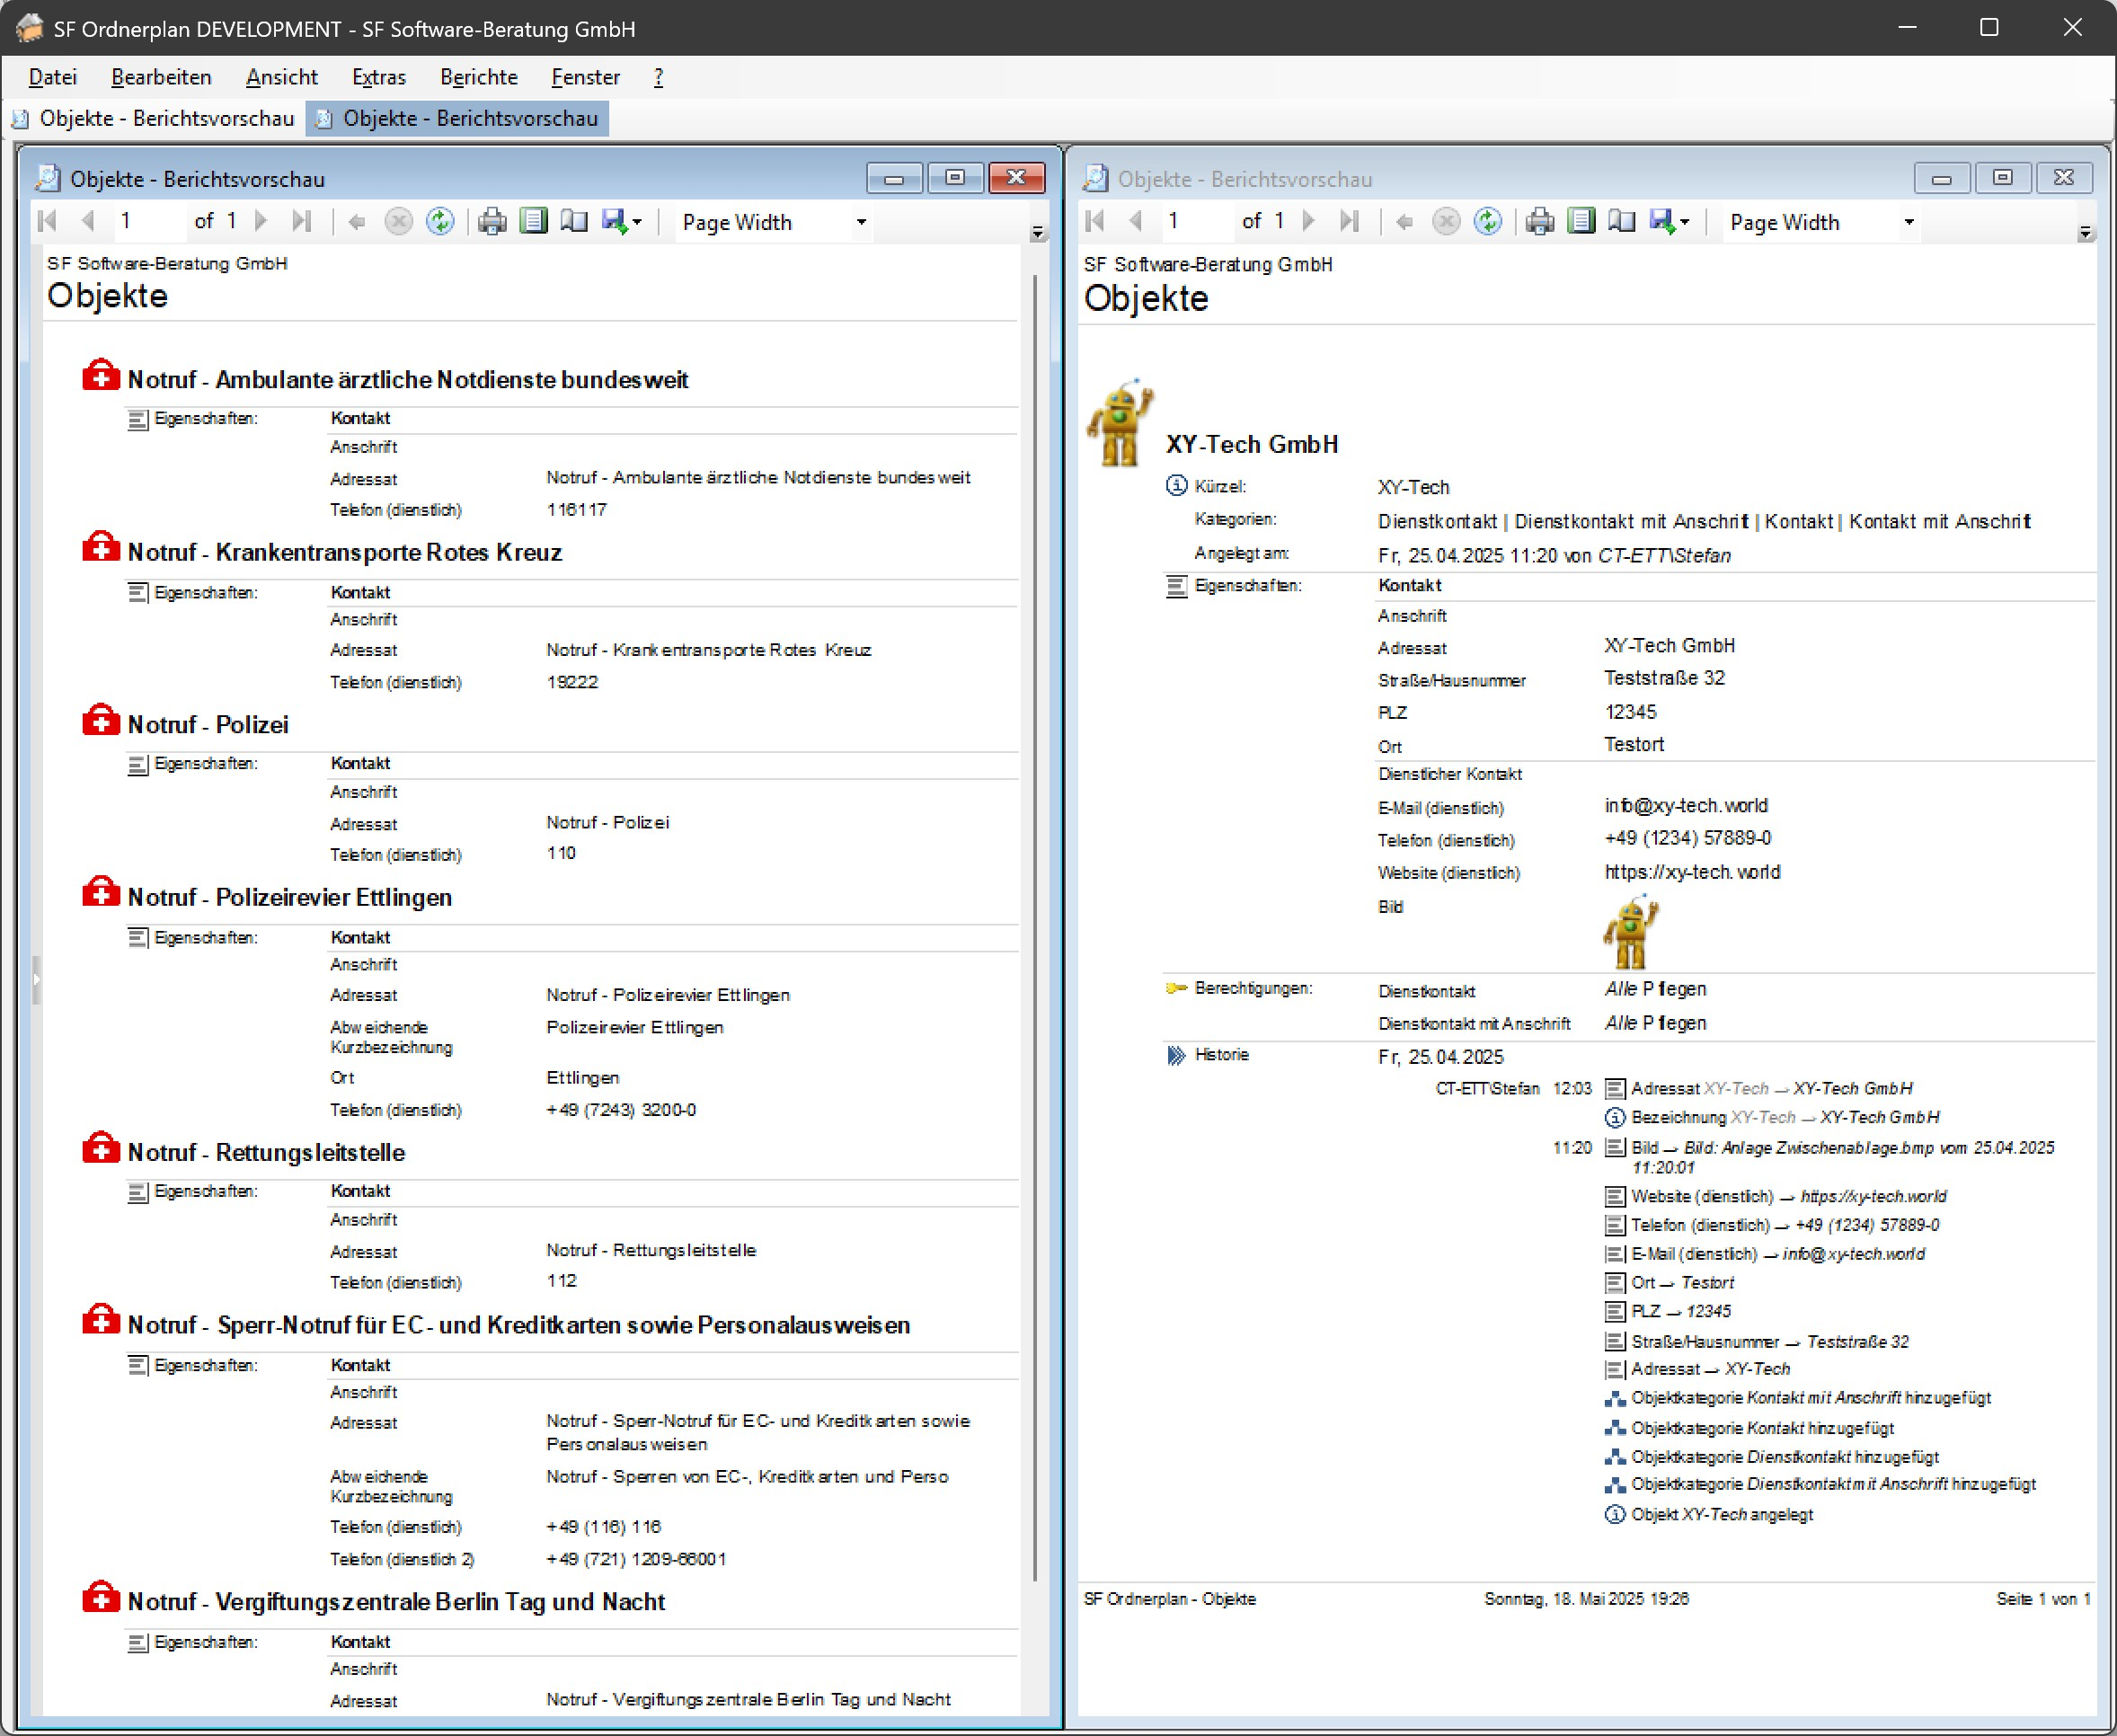The width and height of the screenshot is (2117, 1736).
Task: Click arrow icon beside Historie
Action: [x=1176, y=1055]
